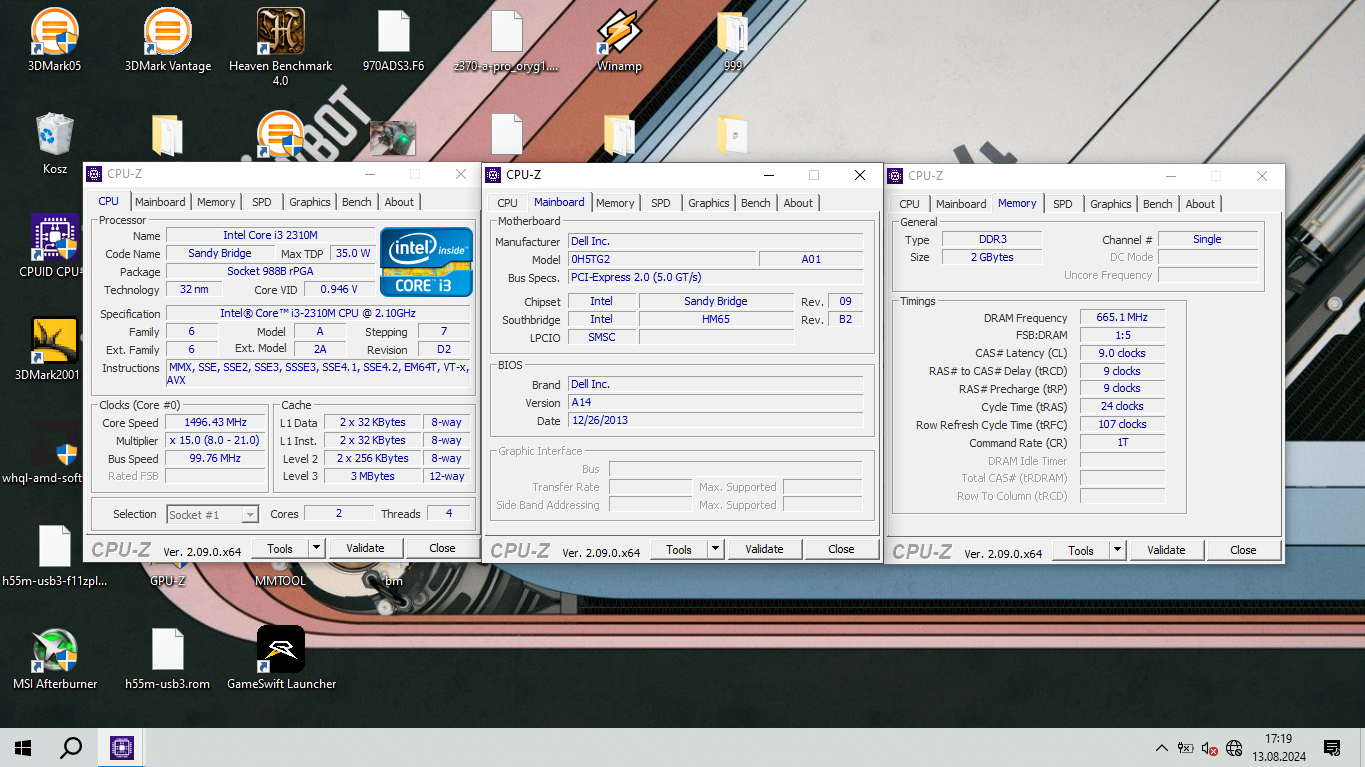Switch to Mainboard tab in left CPU-Z window
1365x767 pixels.
160,202
